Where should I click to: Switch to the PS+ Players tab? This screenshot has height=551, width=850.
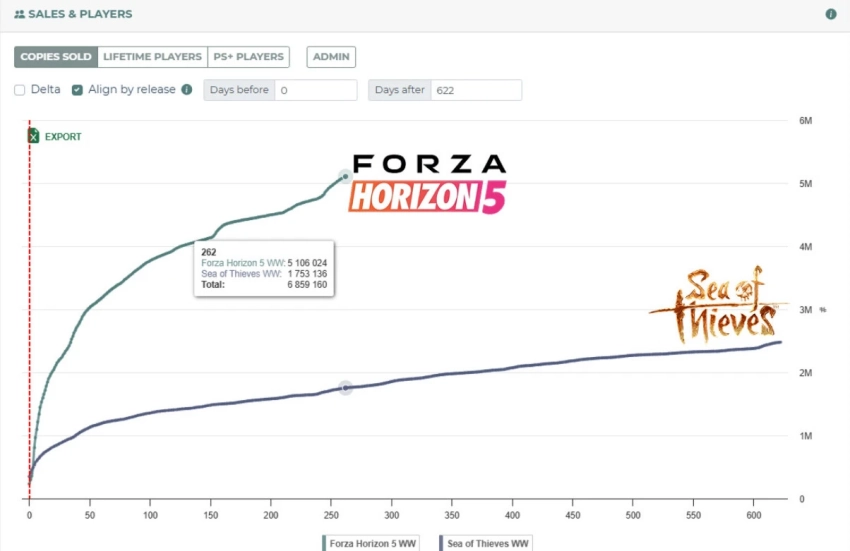pos(249,58)
